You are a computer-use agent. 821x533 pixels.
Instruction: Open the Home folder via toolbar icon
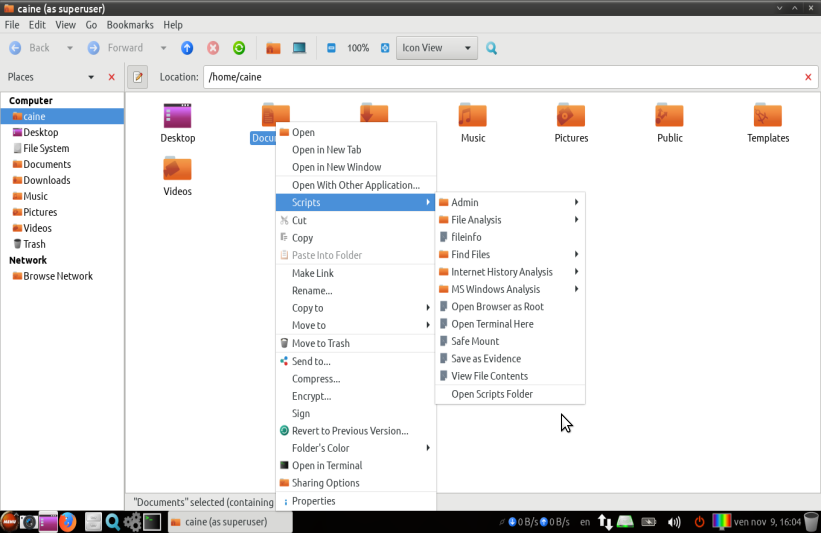pyautogui.click(x=273, y=48)
